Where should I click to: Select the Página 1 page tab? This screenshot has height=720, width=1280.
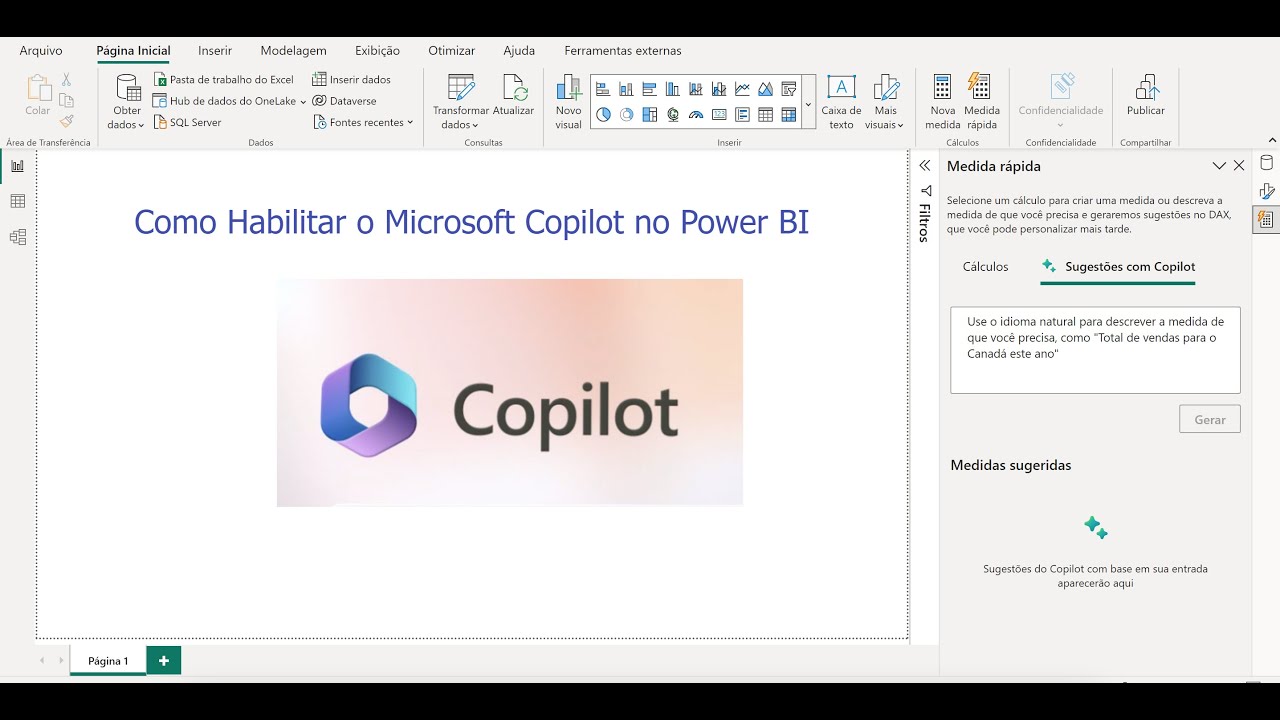[x=108, y=661]
